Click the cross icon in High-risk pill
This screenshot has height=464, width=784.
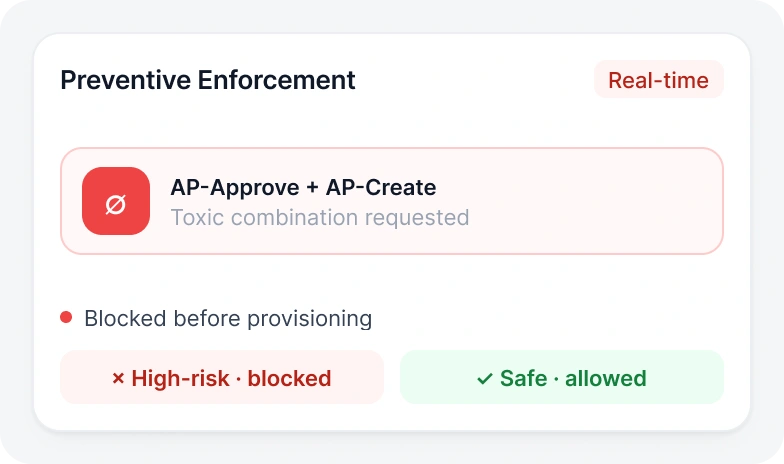coord(118,378)
